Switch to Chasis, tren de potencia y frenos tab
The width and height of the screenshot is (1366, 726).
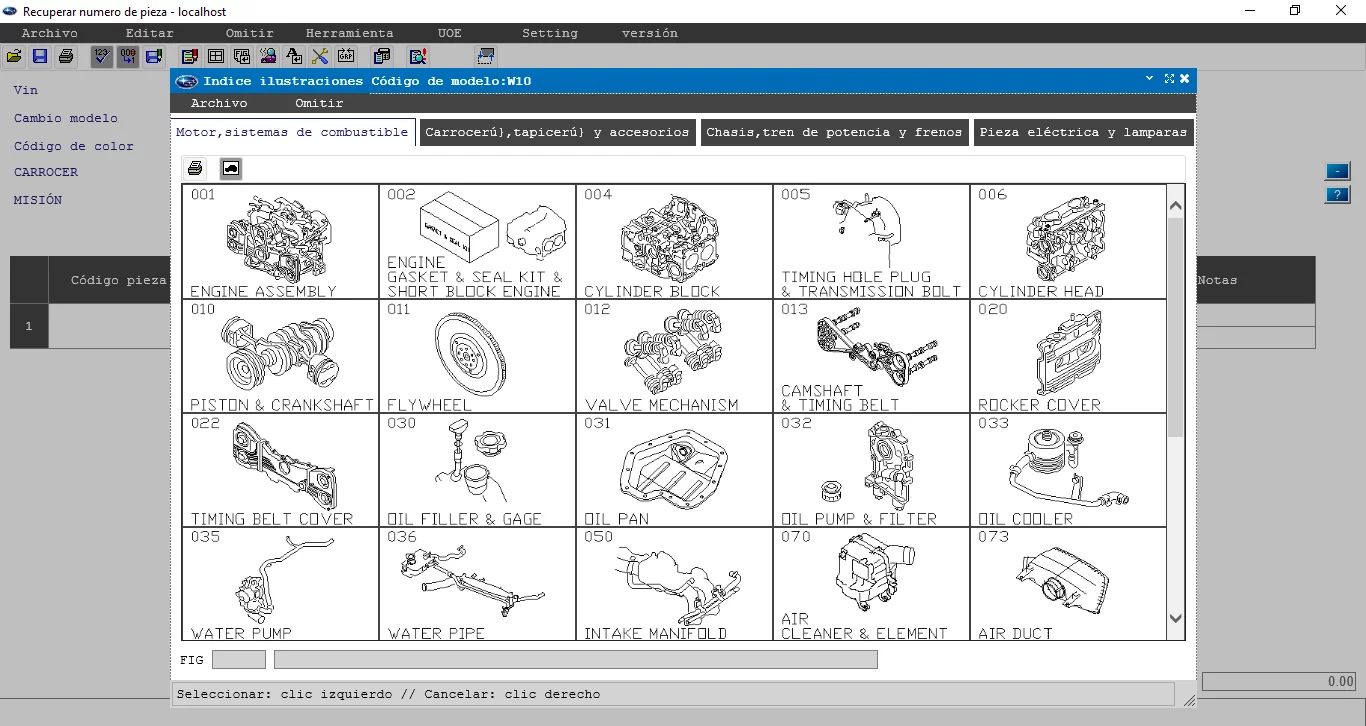[x=834, y=132]
